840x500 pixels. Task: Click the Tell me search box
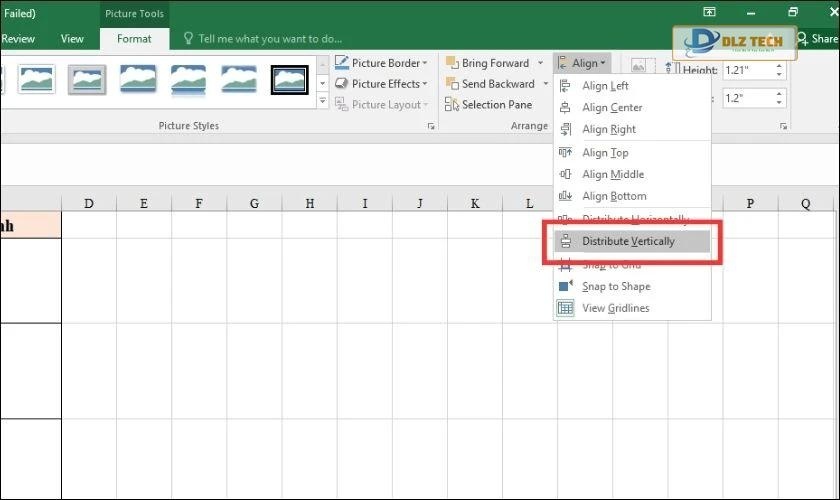269,39
